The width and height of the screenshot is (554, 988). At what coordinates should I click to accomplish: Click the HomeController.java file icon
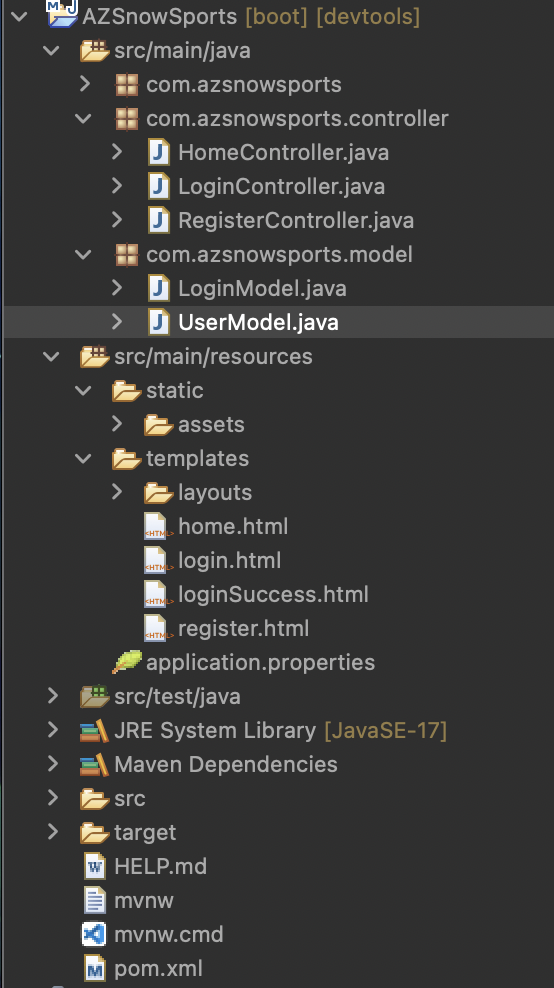(x=159, y=152)
